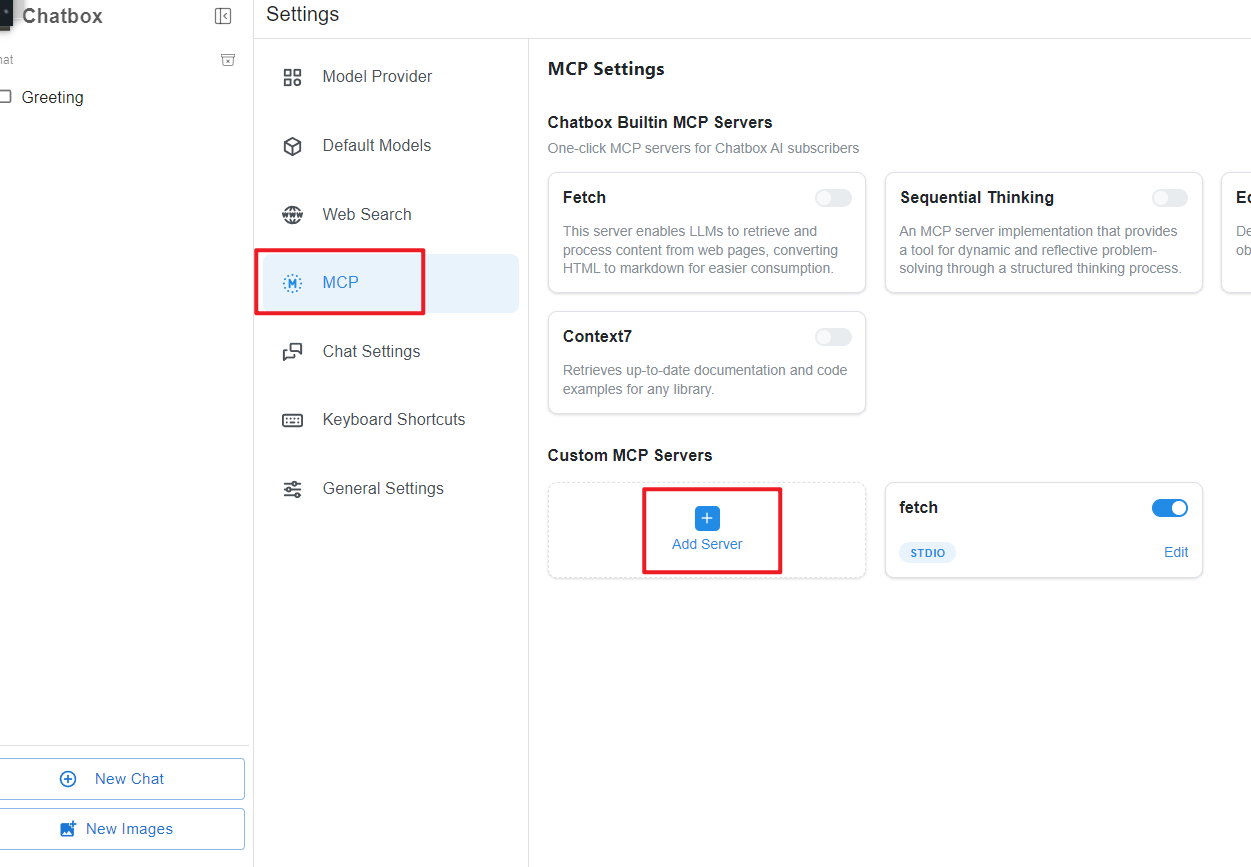Click the chat bubble icon beside Greeting

5,97
